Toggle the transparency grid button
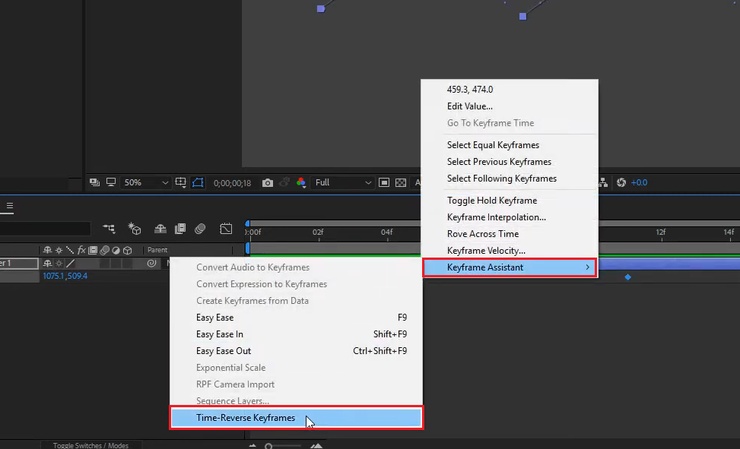The width and height of the screenshot is (740, 449). pyautogui.click(x=399, y=183)
